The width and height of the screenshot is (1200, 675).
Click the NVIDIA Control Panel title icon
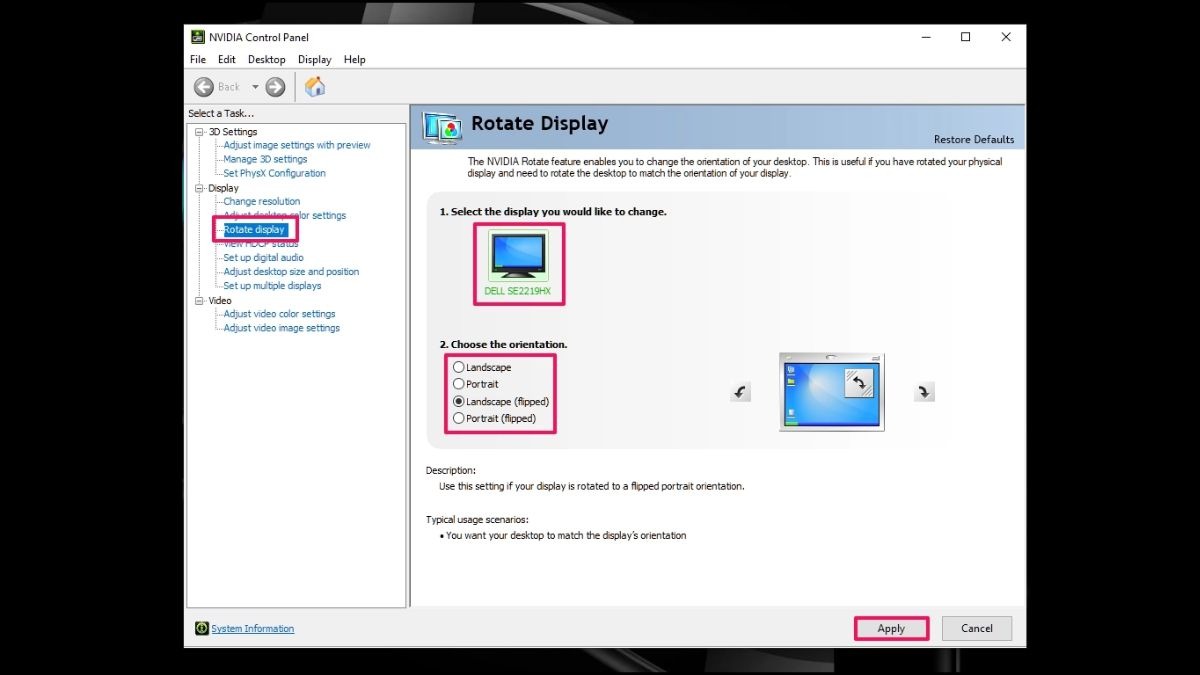[x=198, y=37]
